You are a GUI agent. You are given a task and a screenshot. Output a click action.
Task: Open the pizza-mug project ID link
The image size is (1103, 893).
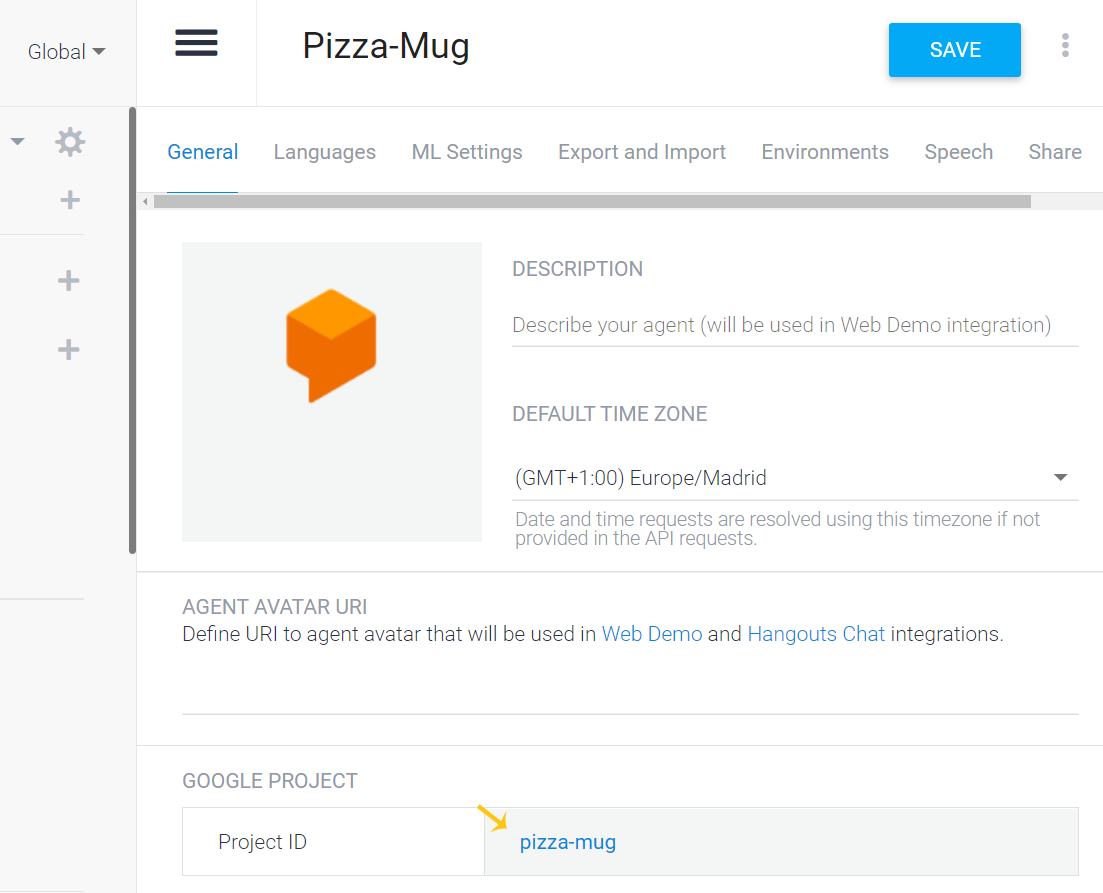pyautogui.click(x=568, y=842)
